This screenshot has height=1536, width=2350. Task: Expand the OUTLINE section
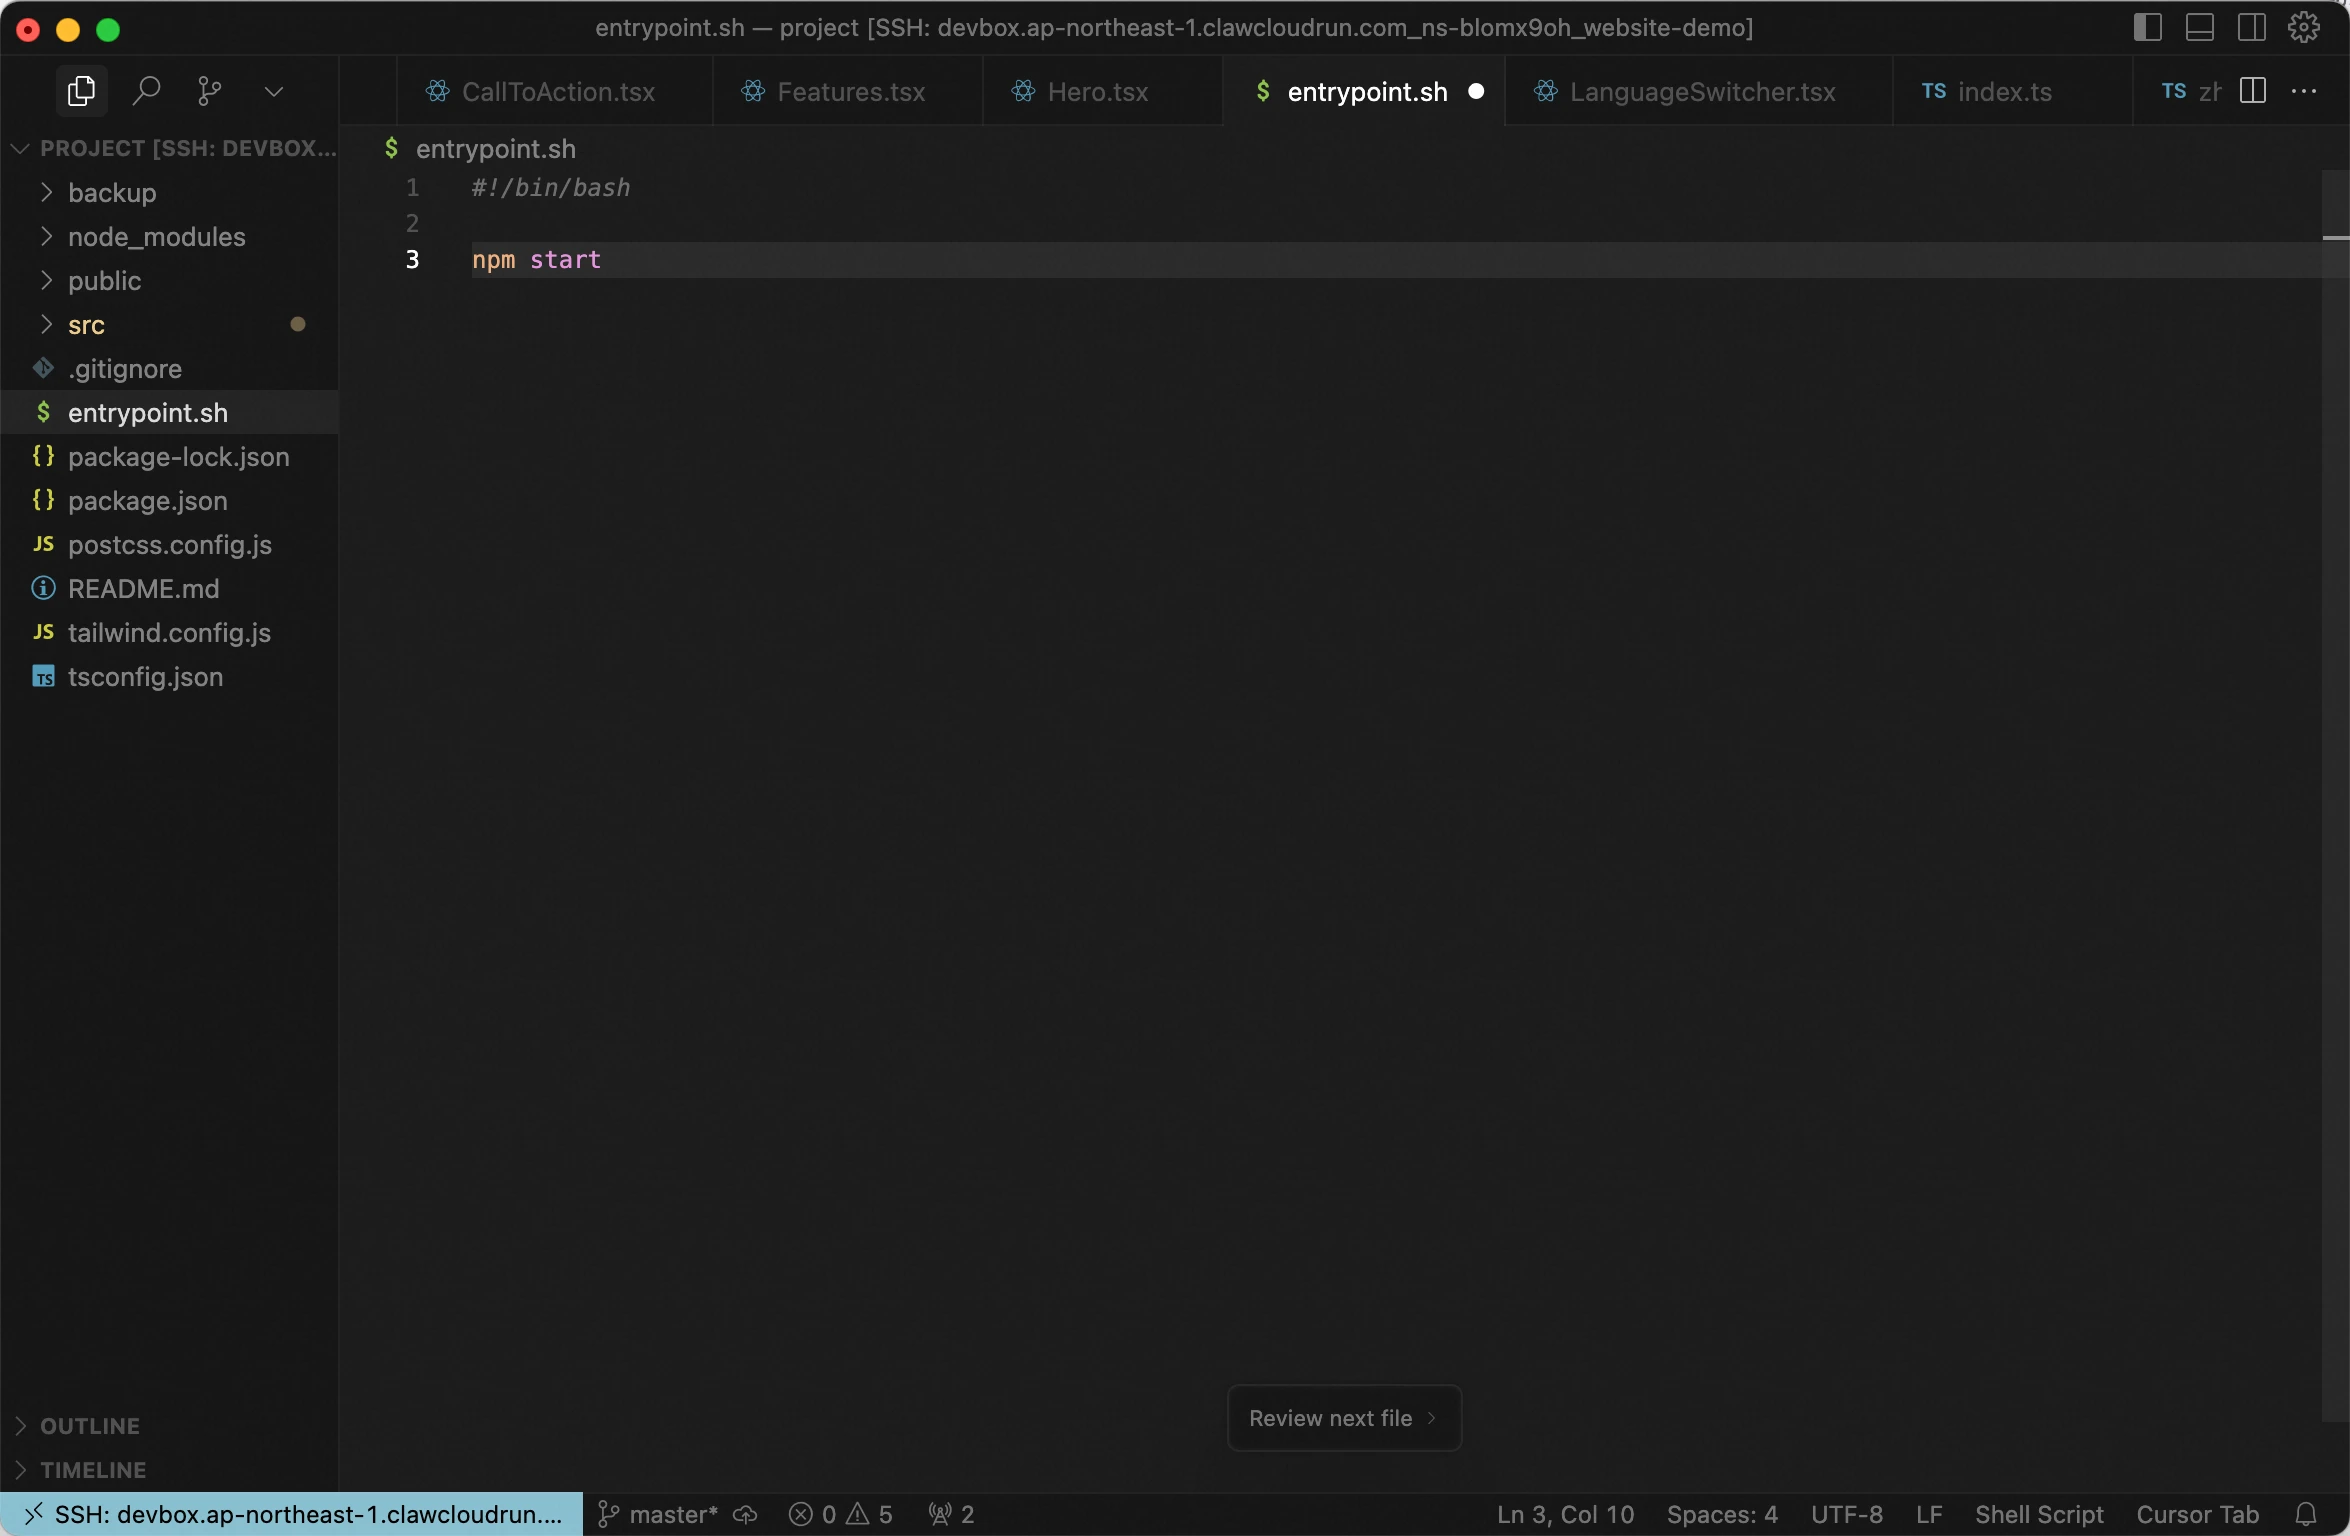169,1425
